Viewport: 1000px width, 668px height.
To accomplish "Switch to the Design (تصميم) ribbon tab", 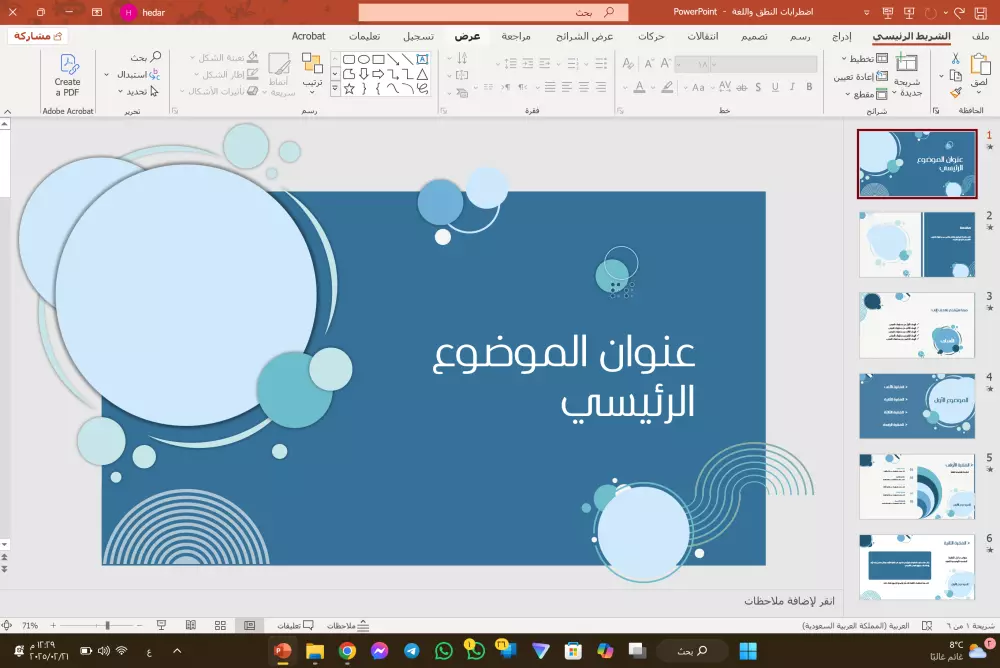I will click(x=753, y=36).
